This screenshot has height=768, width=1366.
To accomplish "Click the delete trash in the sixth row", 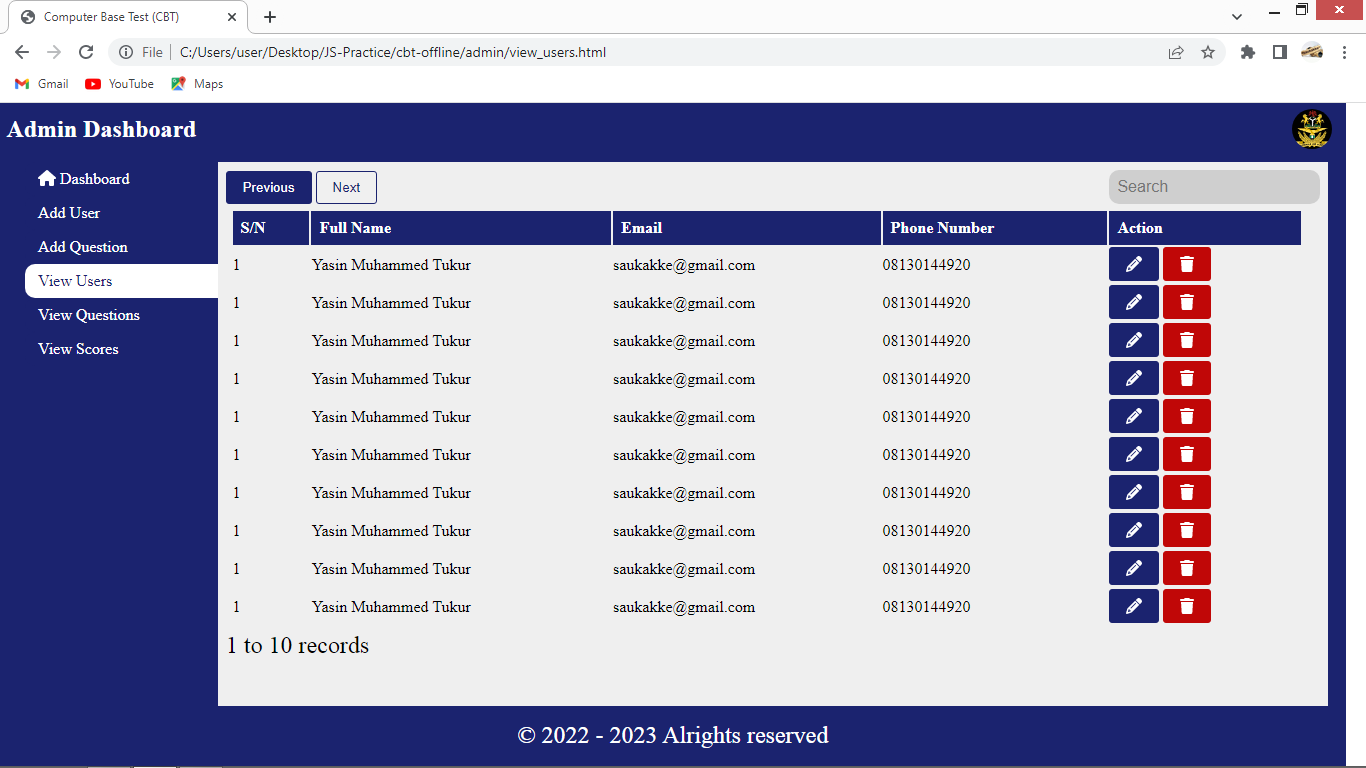I will 1187,454.
